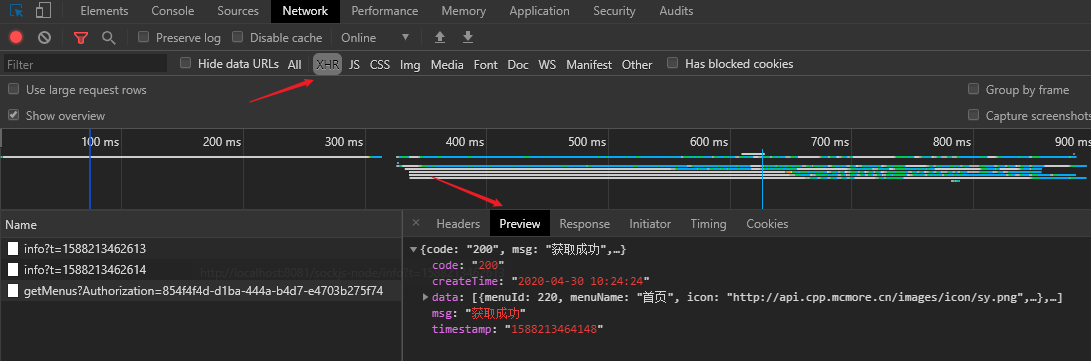Filter requests by Img
This screenshot has width=1091, height=361.
tap(410, 64)
